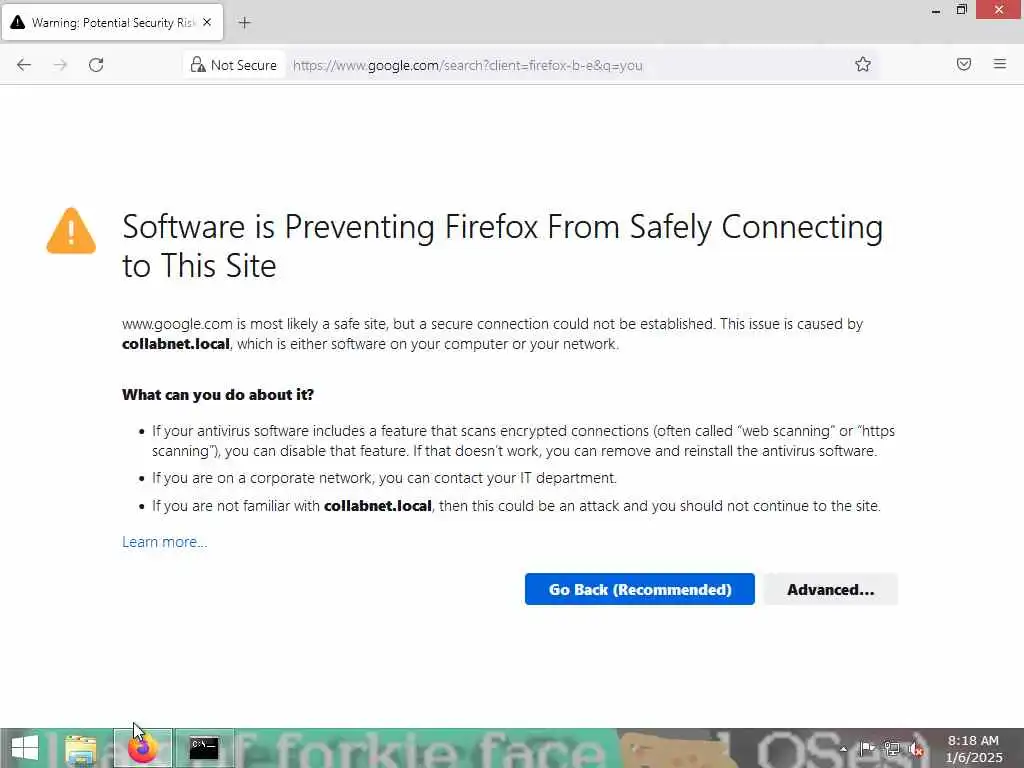The image size is (1024, 768).
Task: Click the Firefox taskbar icon
Action: coord(143,748)
